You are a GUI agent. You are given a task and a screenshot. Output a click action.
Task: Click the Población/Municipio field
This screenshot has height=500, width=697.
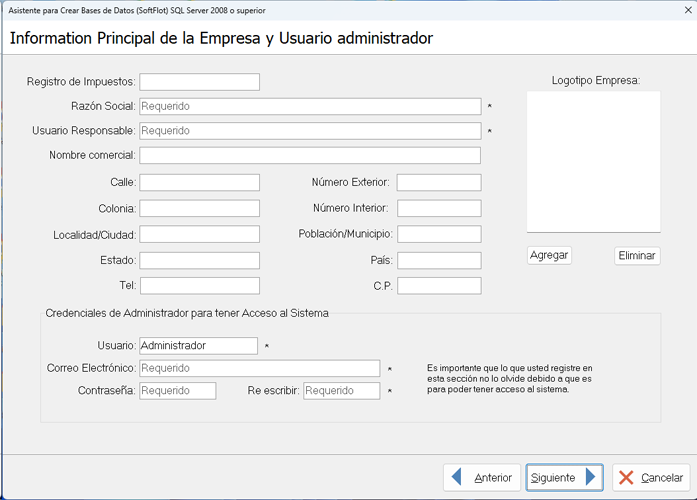(438, 235)
